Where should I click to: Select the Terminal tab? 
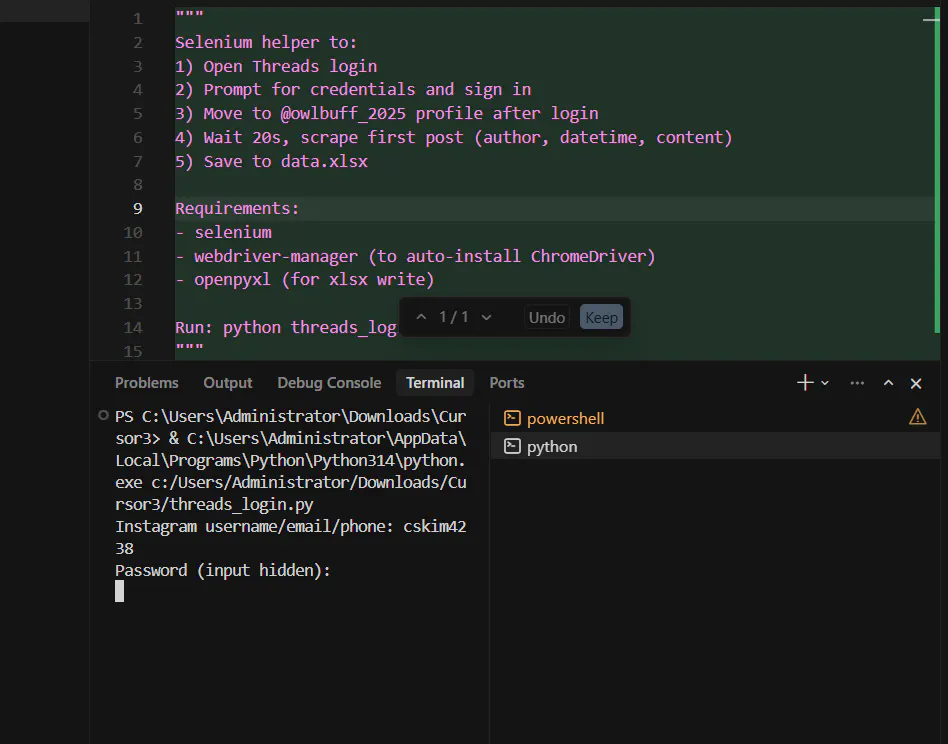[x=435, y=383]
